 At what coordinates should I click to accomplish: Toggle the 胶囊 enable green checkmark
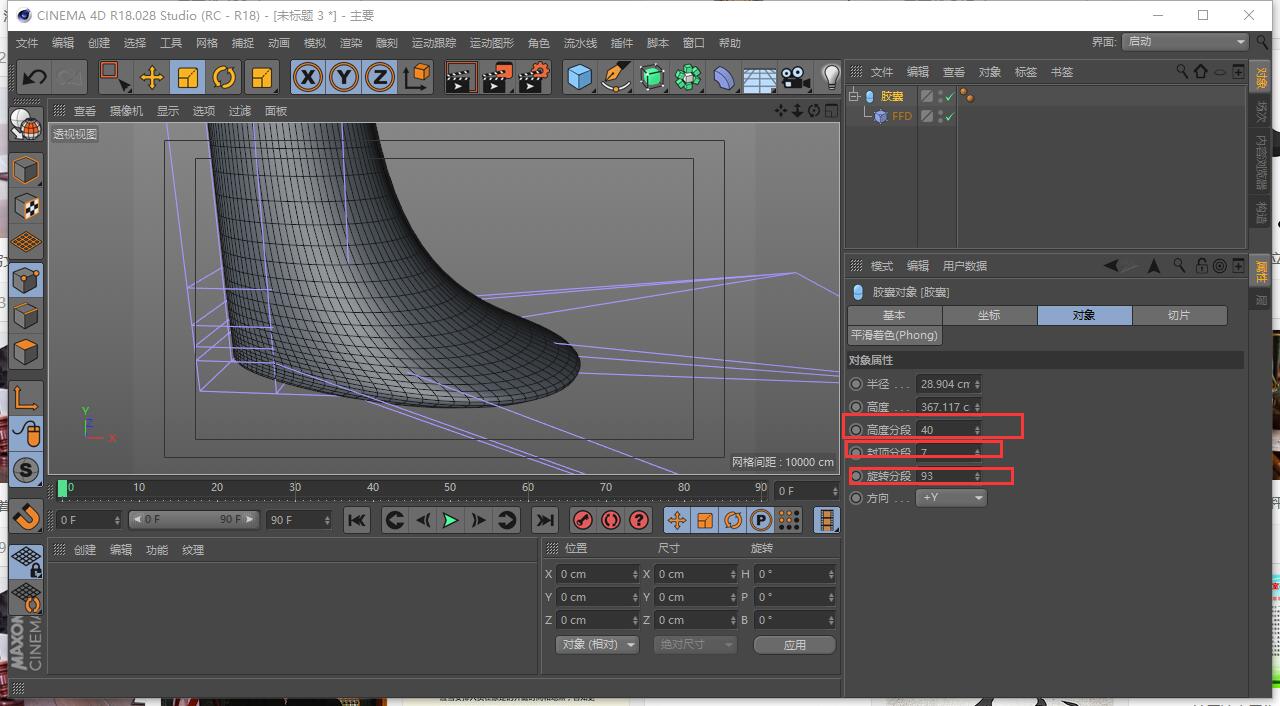pyautogui.click(x=949, y=97)
